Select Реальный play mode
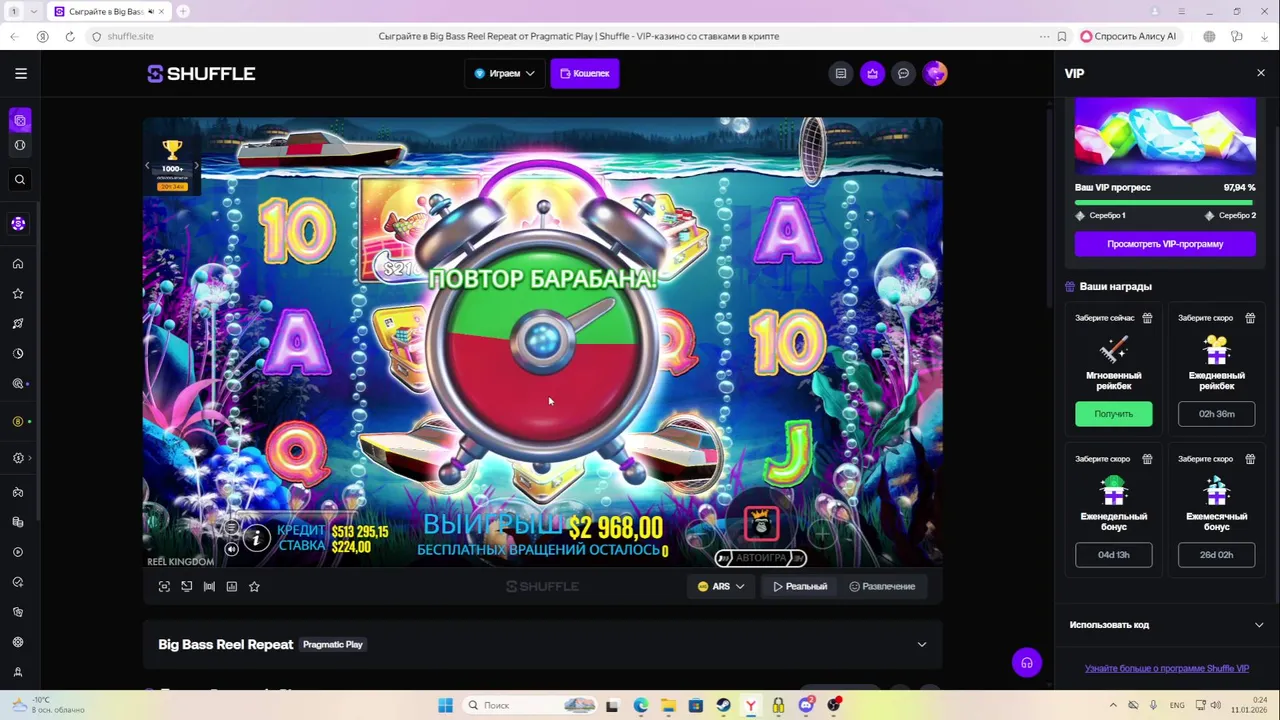 click(x=800, y=587)
